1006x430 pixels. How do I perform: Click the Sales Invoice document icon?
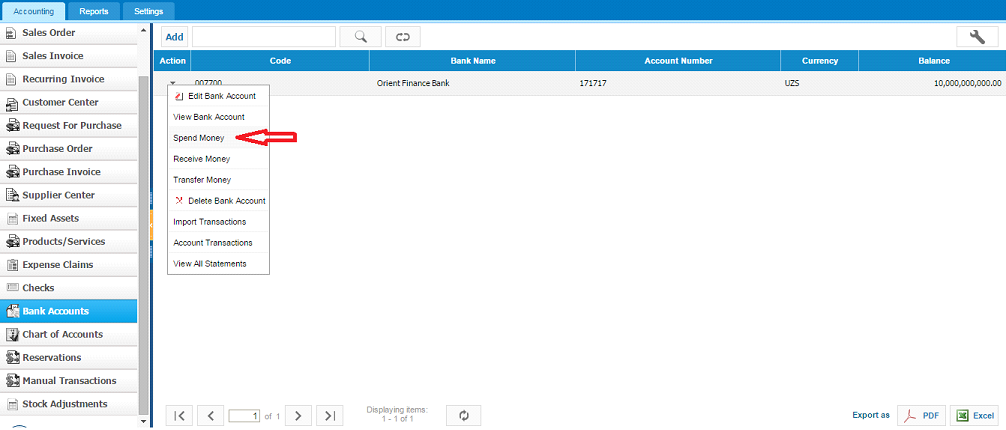(x=11, y=56)
